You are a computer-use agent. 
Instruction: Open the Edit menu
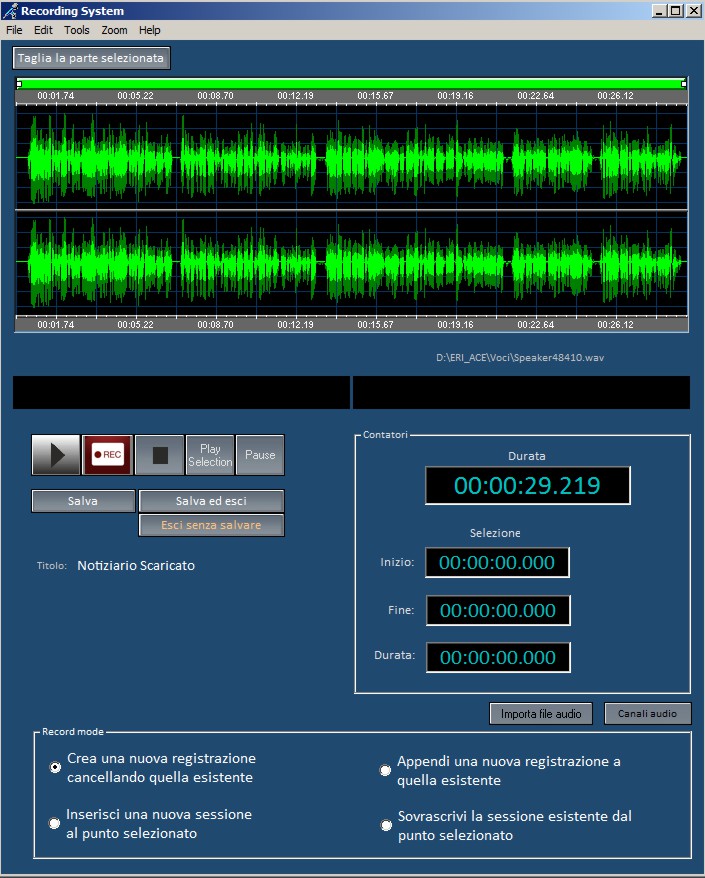pos(43,30)
